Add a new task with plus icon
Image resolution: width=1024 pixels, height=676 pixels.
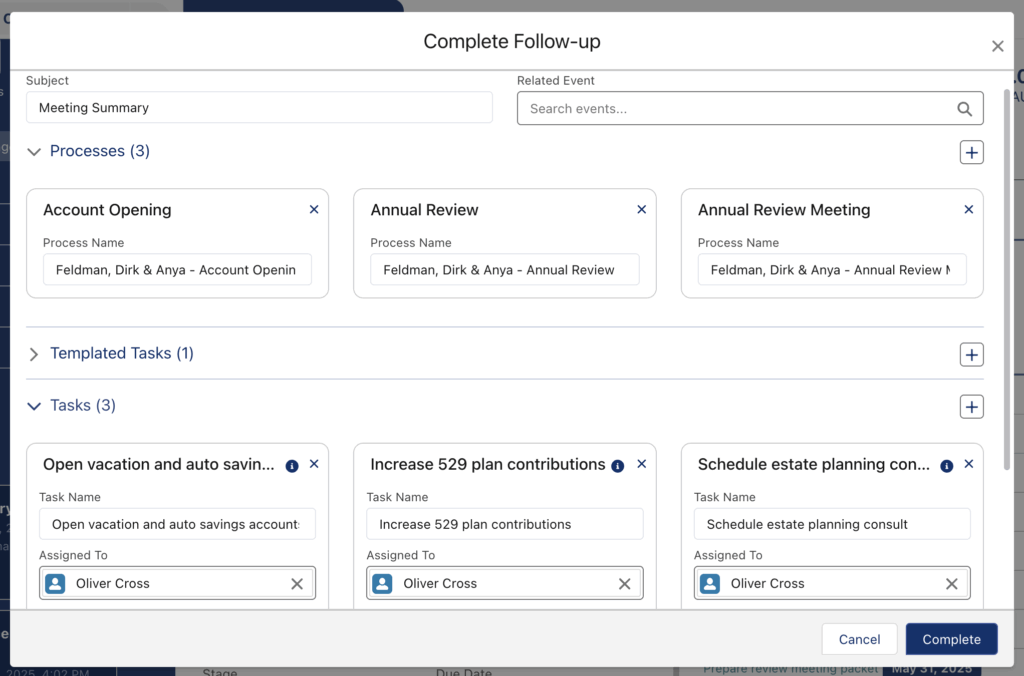pos(971,407)
